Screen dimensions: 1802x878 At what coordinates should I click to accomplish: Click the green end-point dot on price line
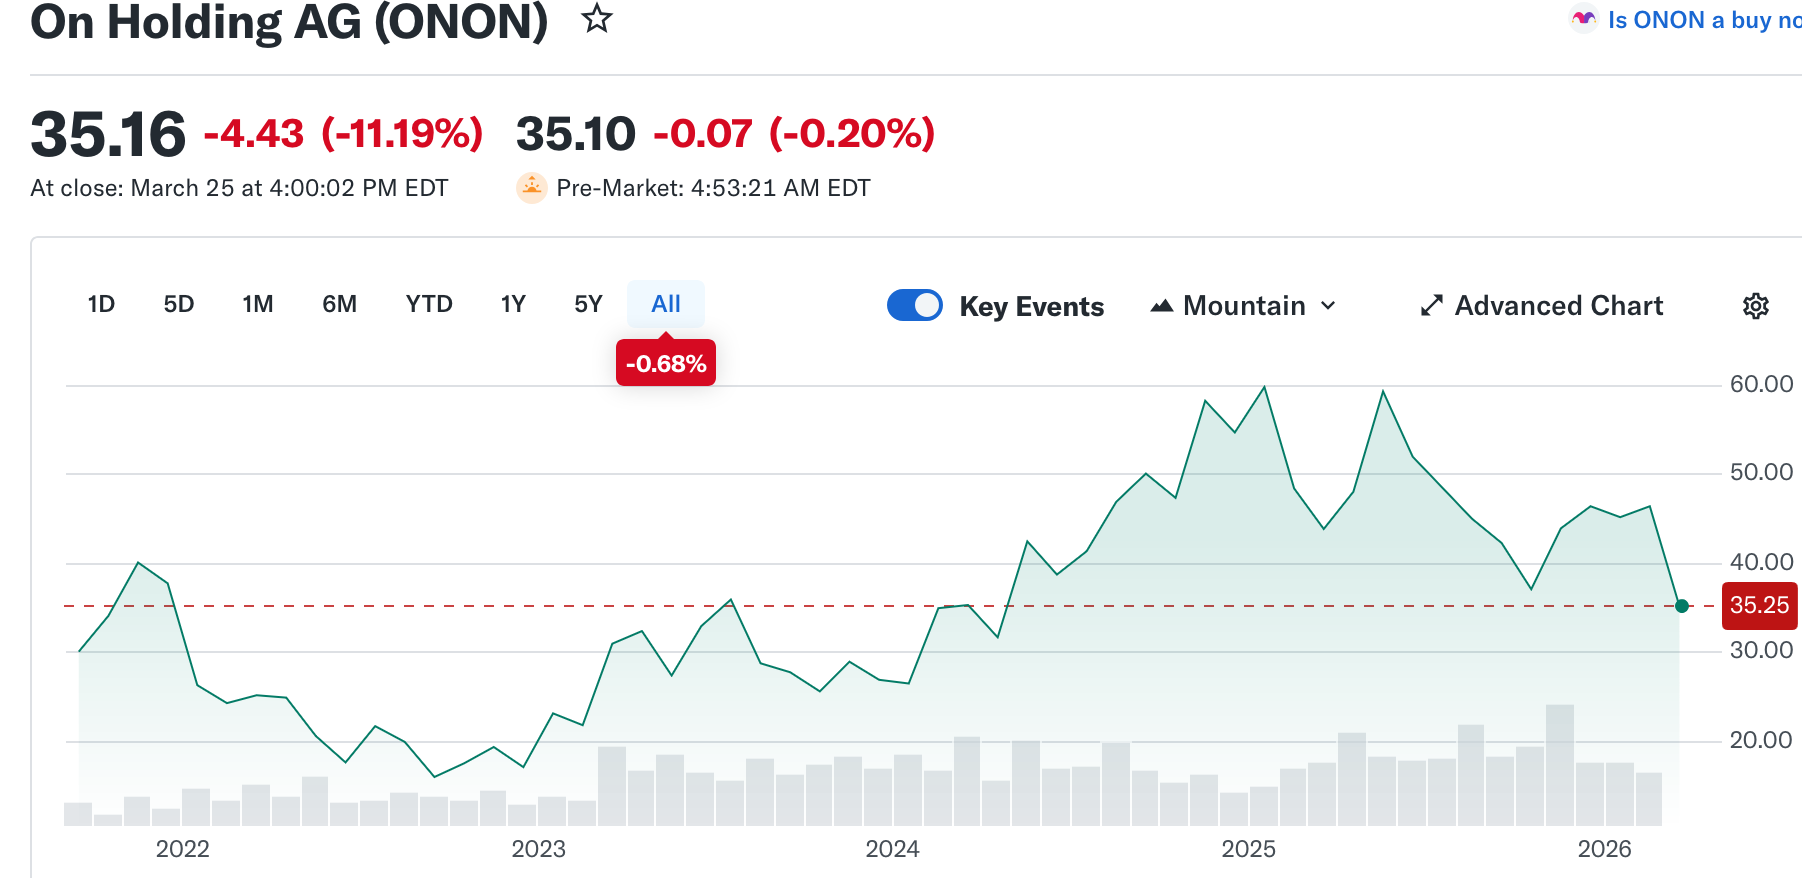coord(1682,605)
